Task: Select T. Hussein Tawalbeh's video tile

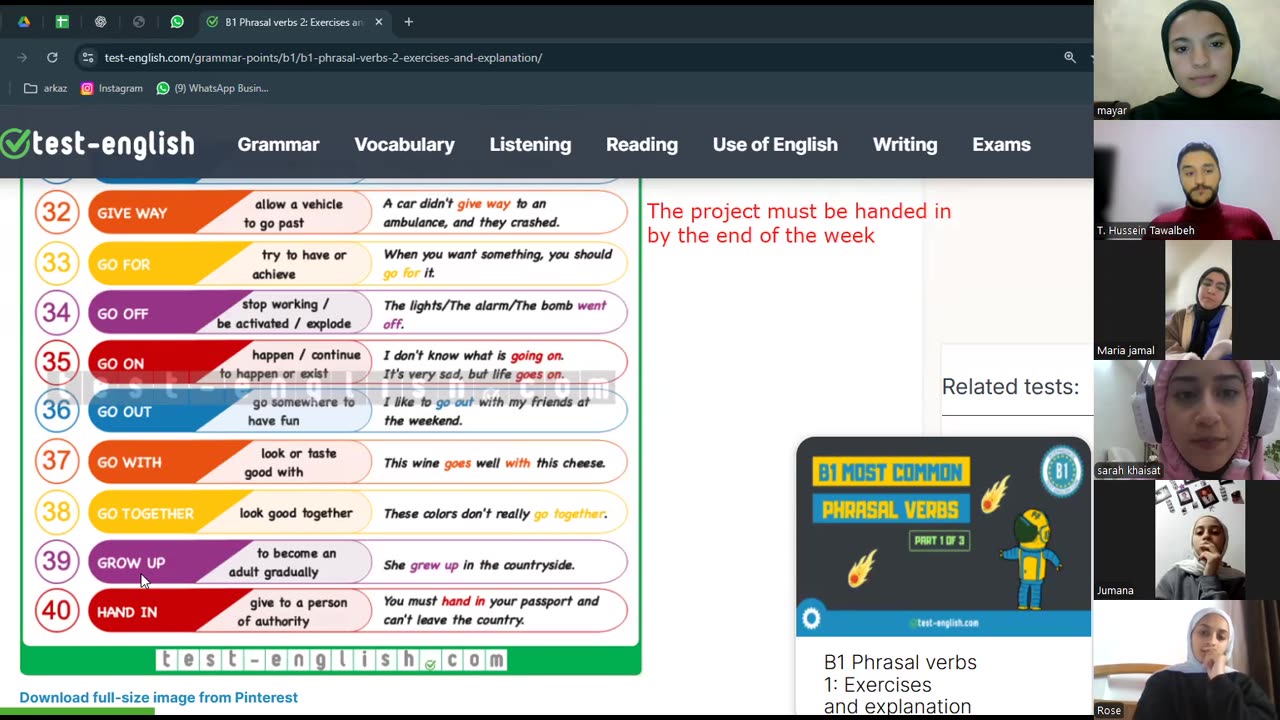Action: coord(1187,180)
